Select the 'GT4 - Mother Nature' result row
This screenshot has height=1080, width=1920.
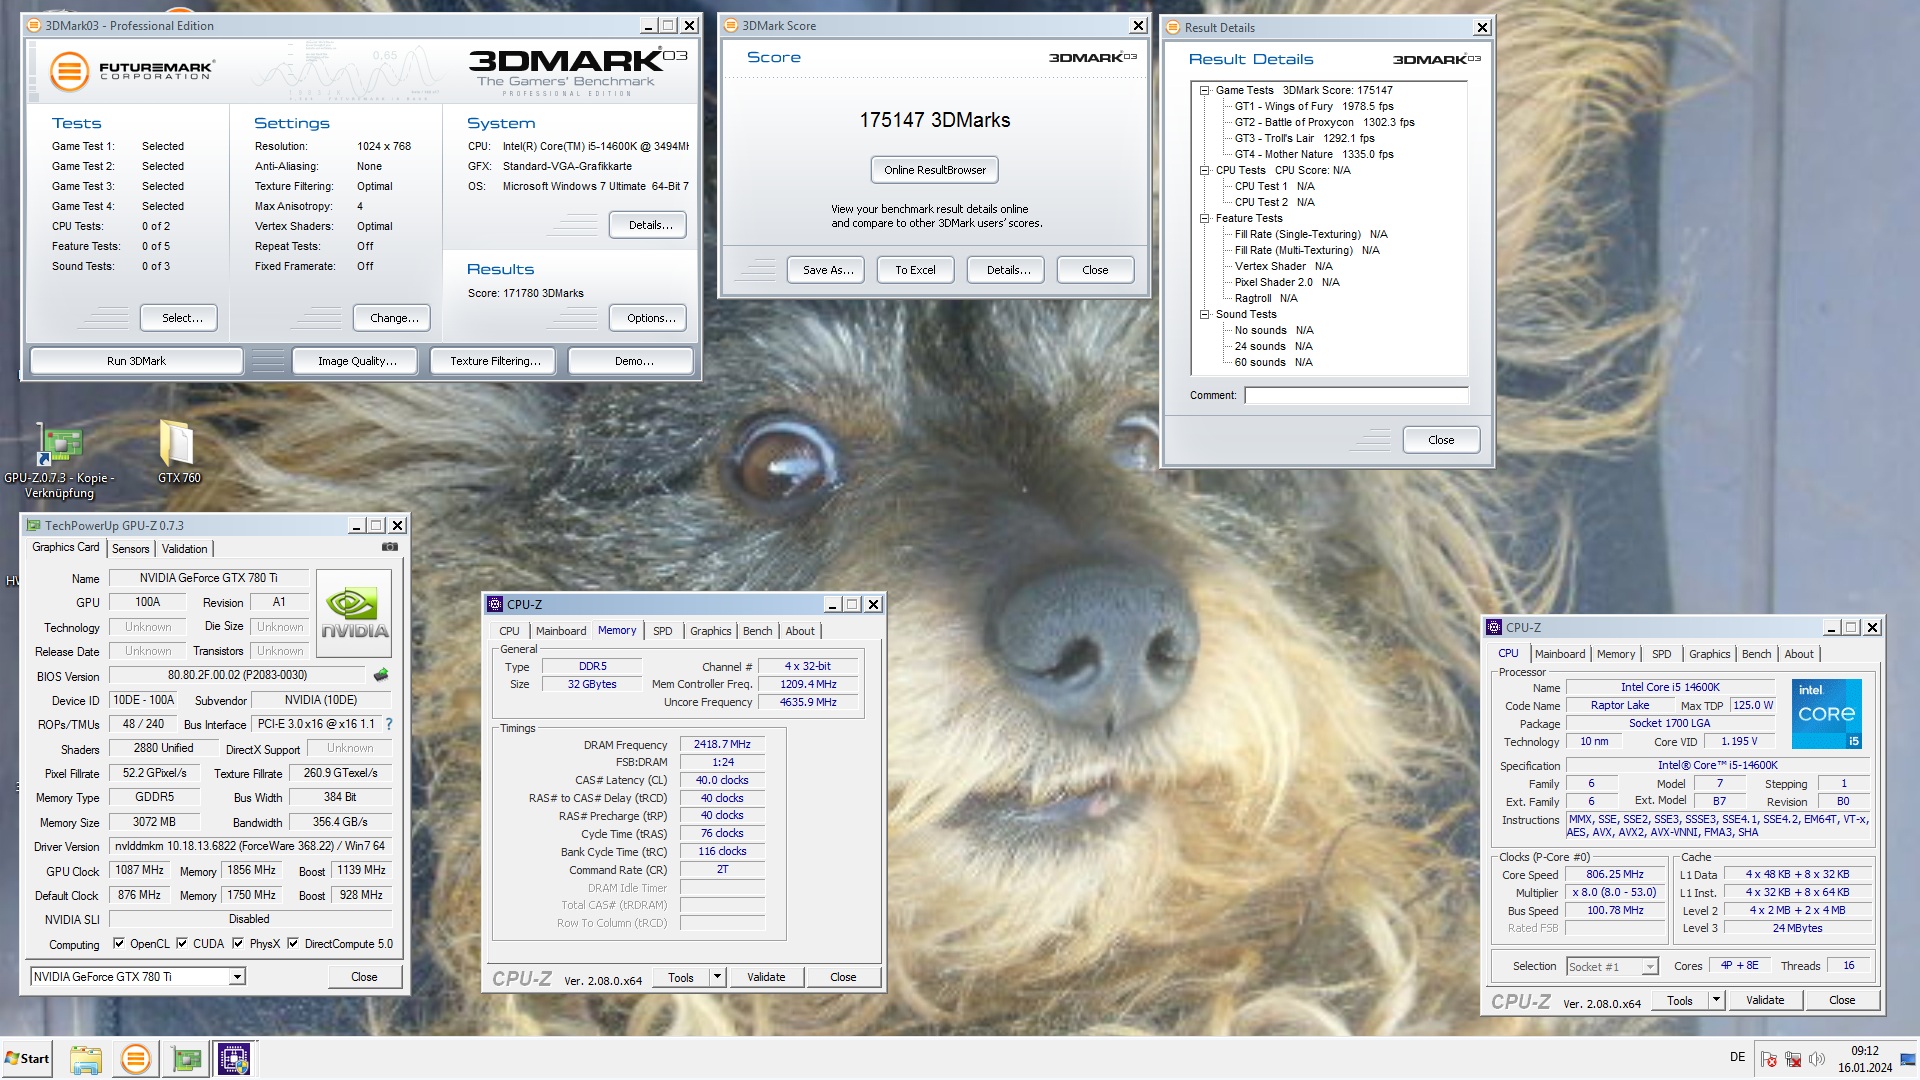(1313, 154)
